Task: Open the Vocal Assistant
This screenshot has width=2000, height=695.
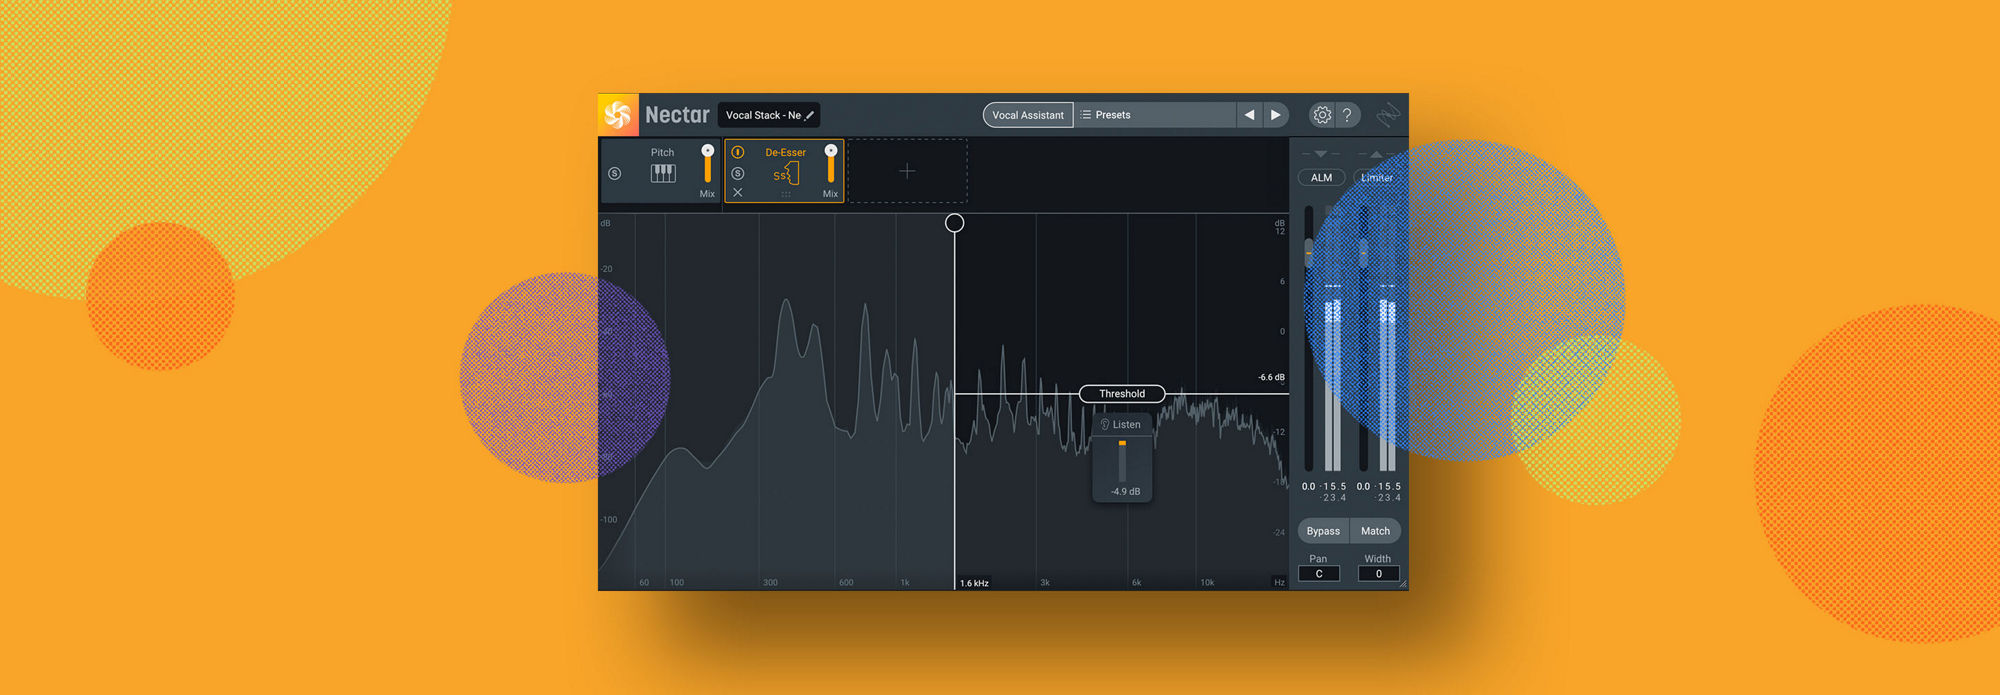Action: [x=1028, y=115]
